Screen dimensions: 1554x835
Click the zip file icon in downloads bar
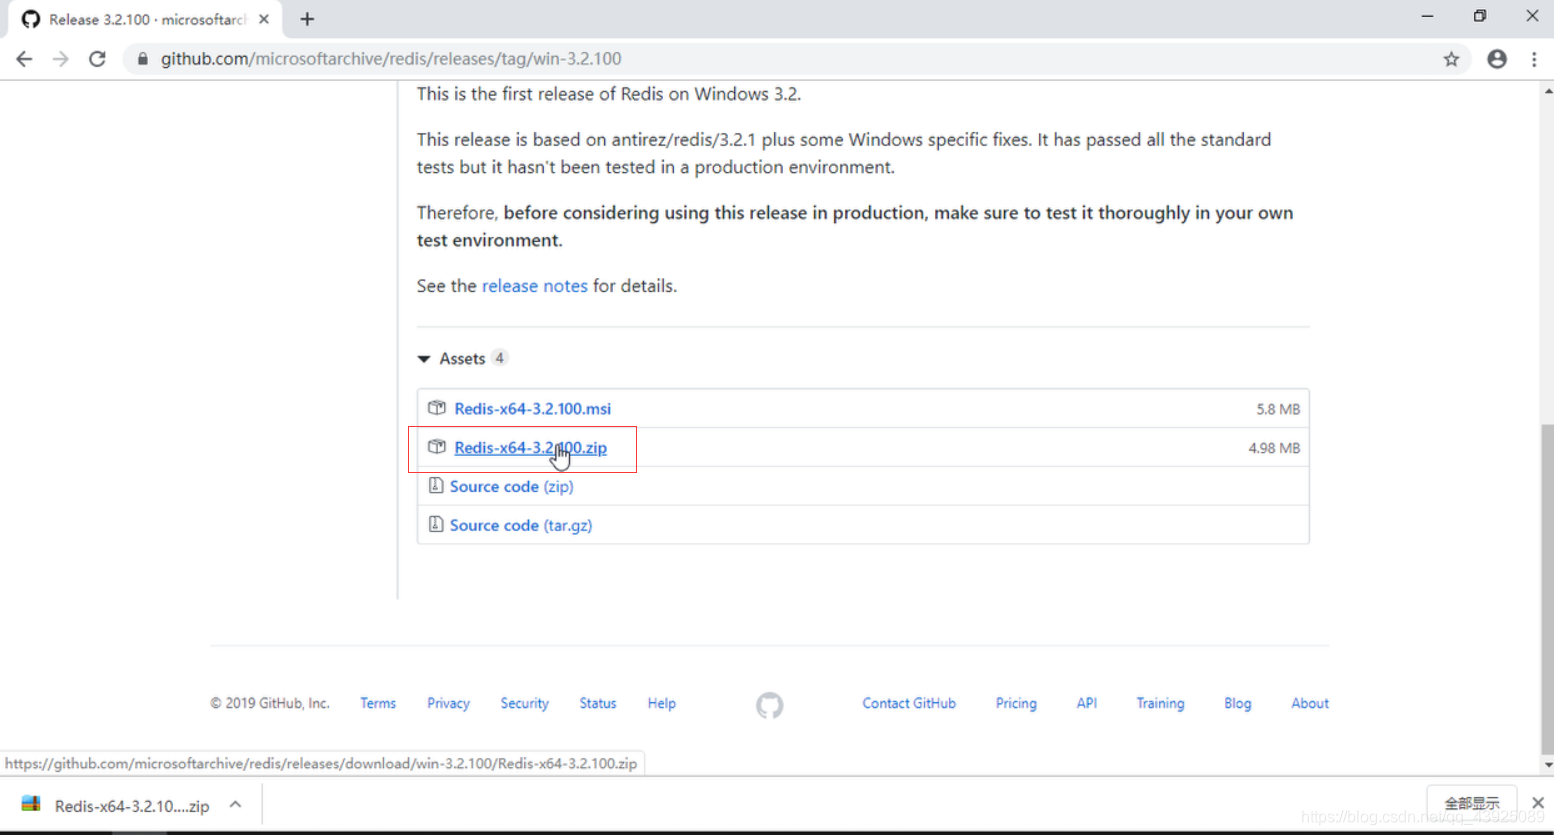(x=31, y=805)
